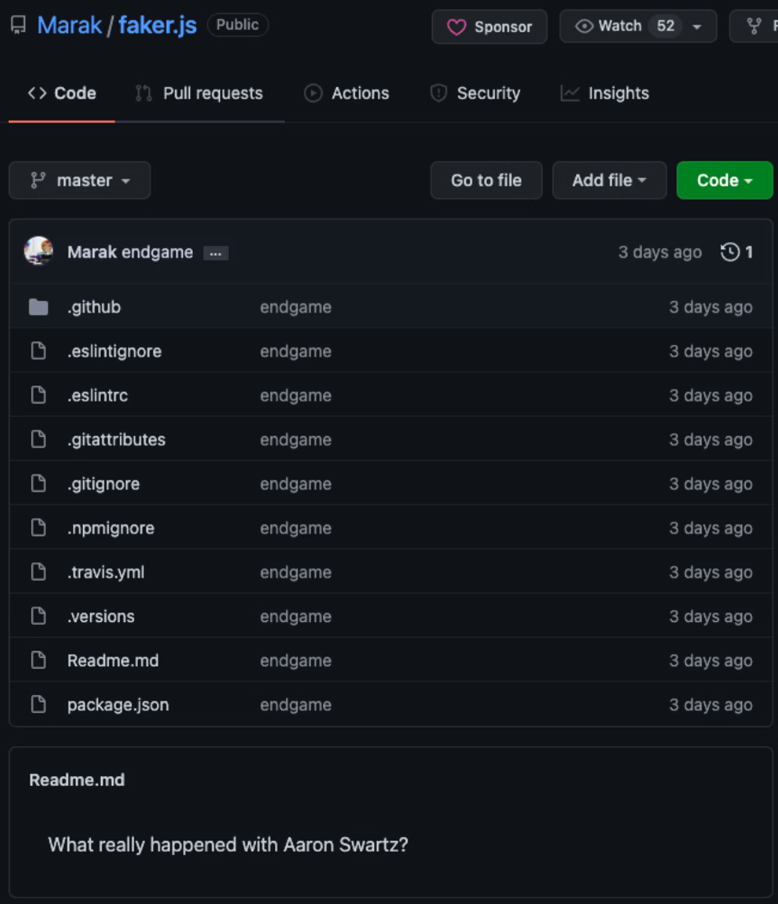The image size is (778, 904).
Task: Click the Public visibility badge
Action: pyautogui.click(x=238, y=25)
